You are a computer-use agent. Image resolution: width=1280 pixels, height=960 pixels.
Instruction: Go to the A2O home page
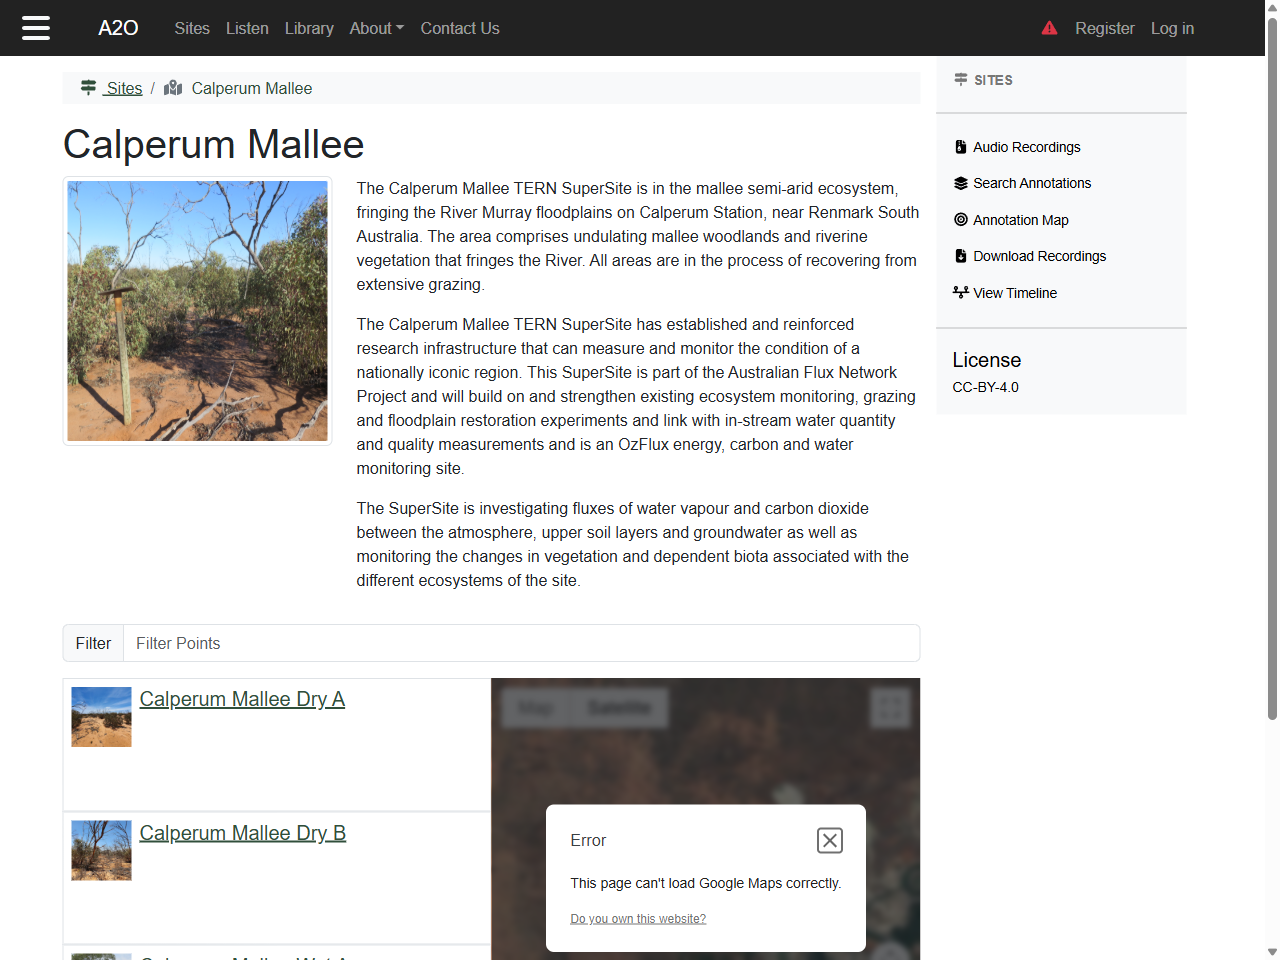point(118,28)
